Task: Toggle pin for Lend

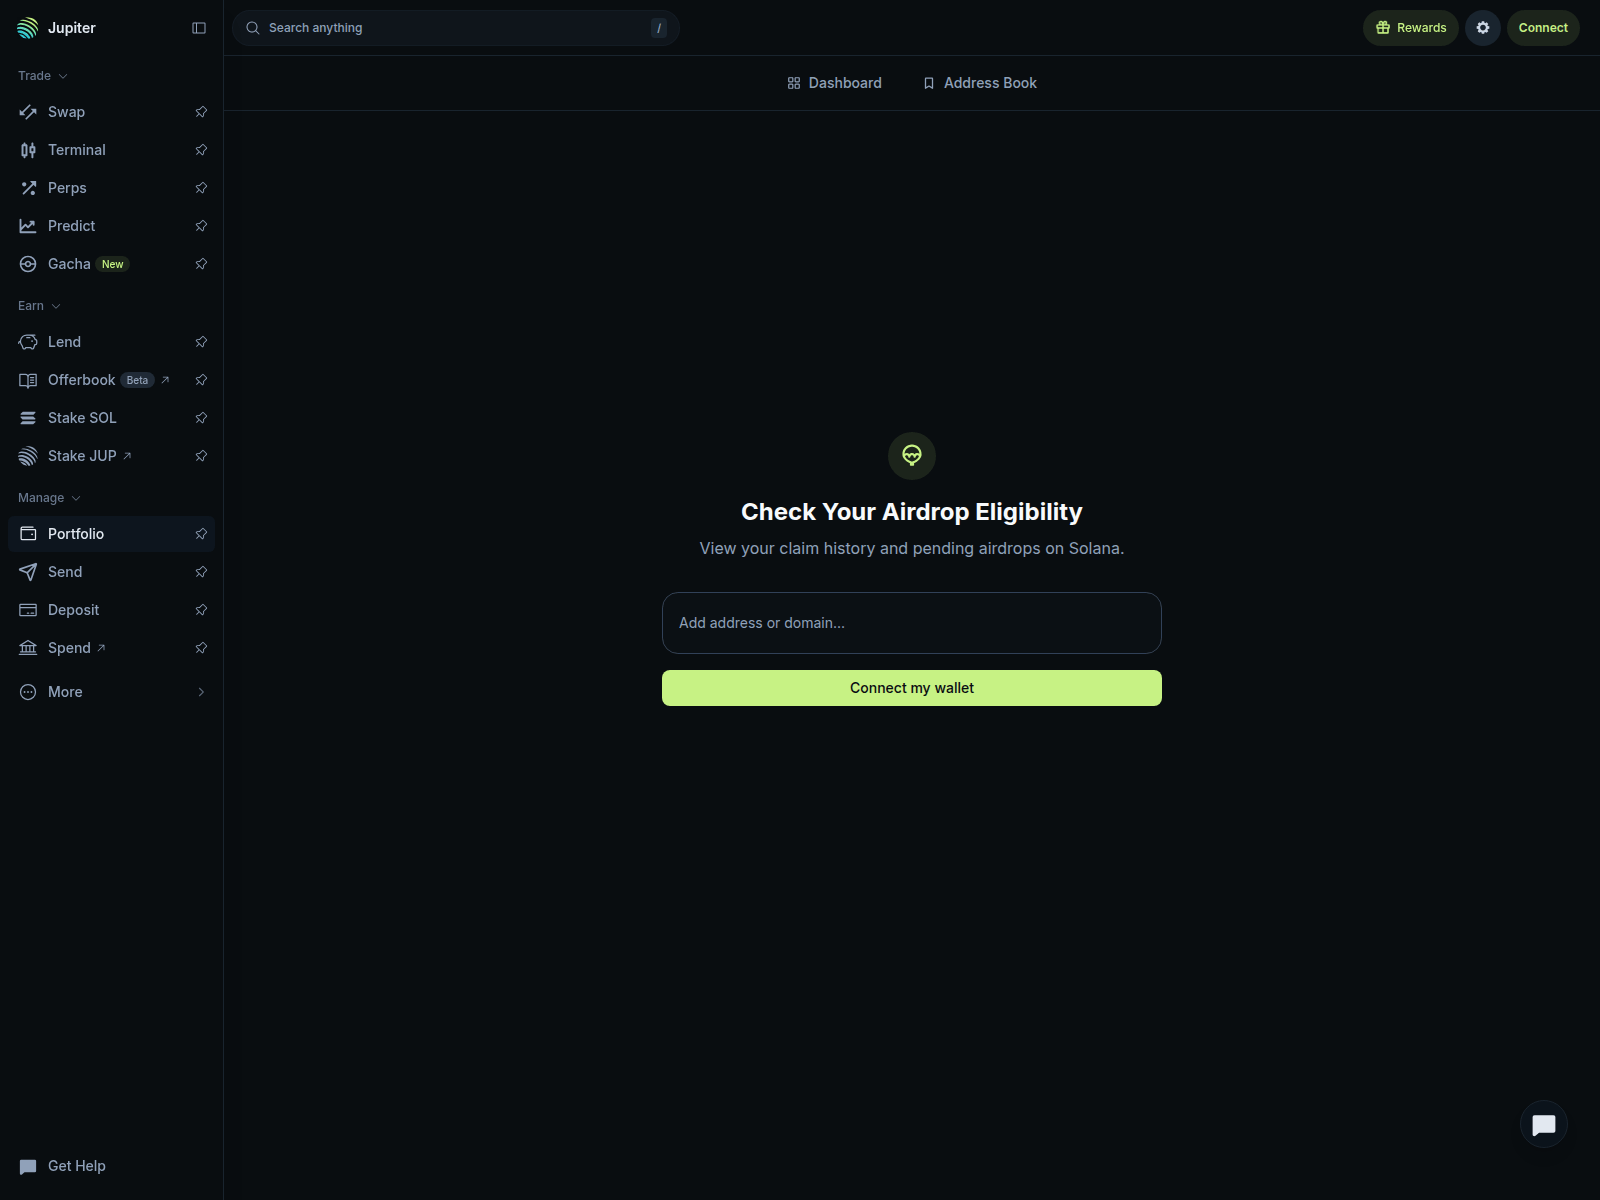Action: pyautogui.click(x=201, y=342)
